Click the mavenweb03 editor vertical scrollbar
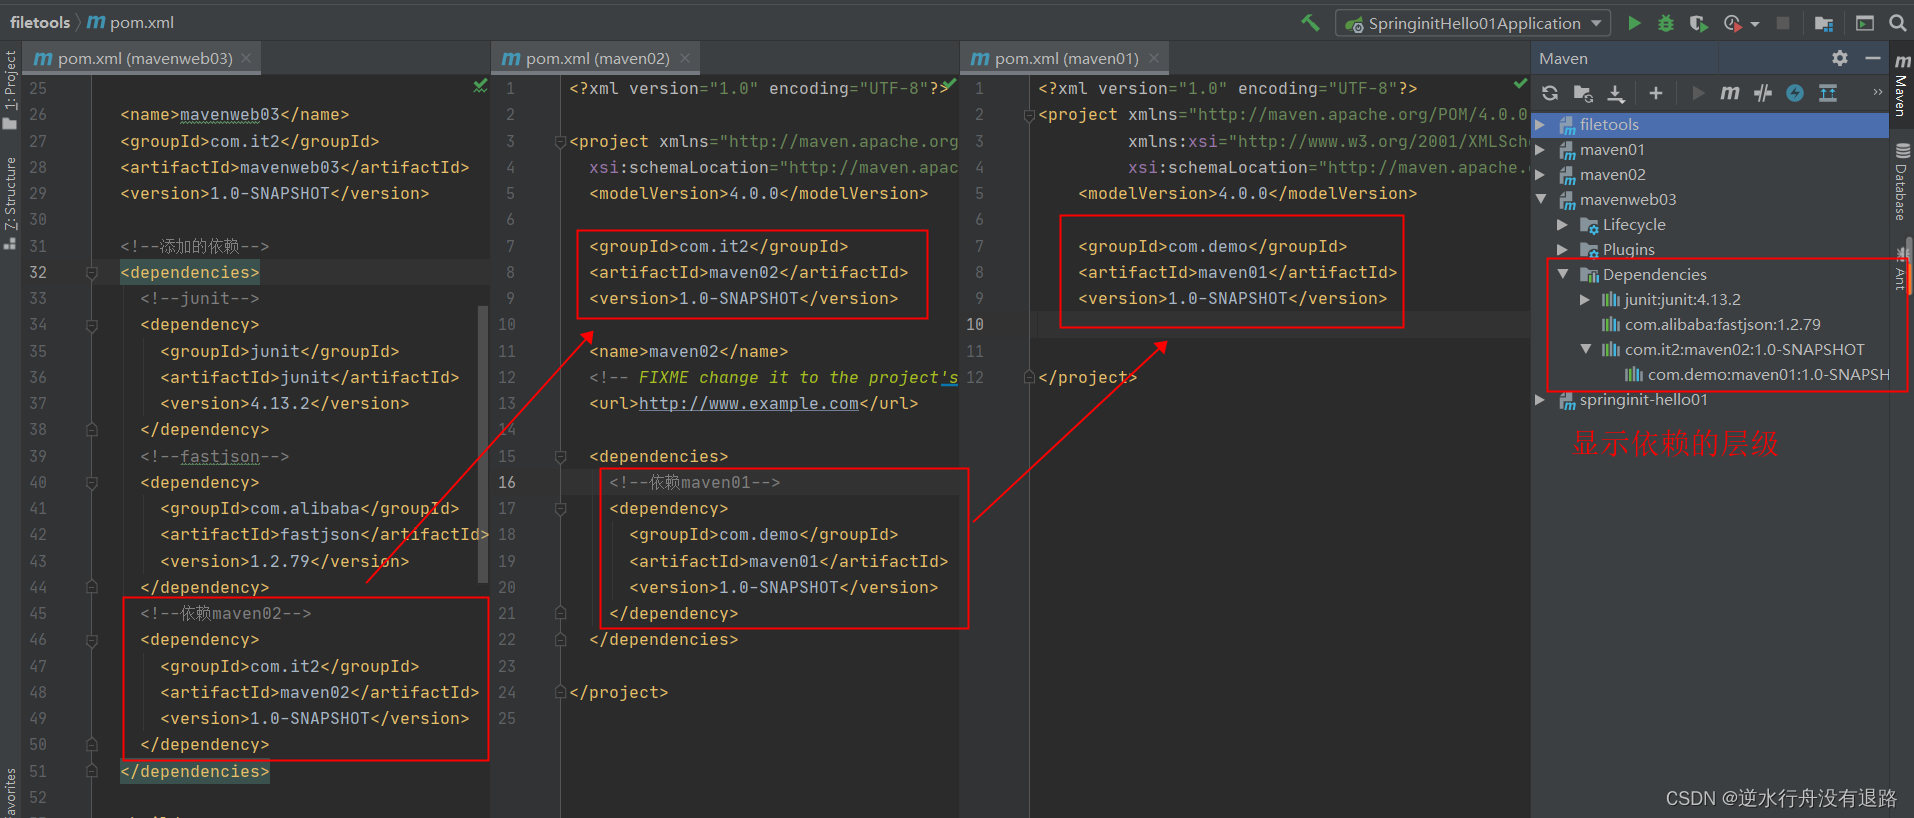The height and width of the screenshot is (818, 1914). click(x=483, y=445)
